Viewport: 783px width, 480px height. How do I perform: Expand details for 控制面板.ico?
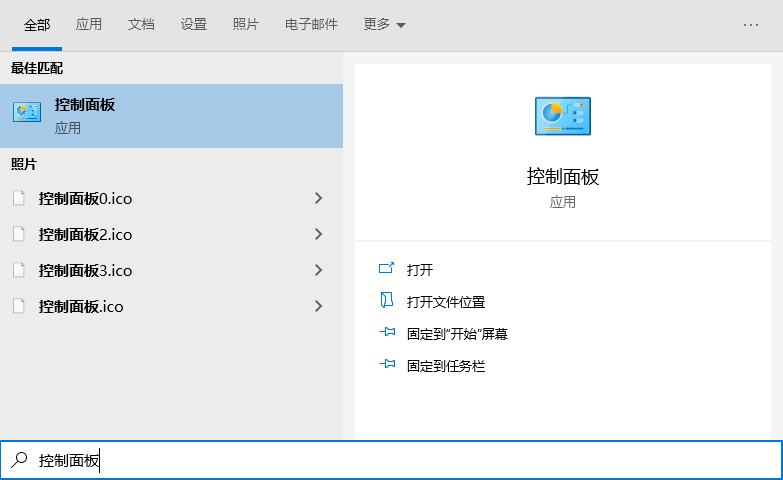(x=319, y=306)
